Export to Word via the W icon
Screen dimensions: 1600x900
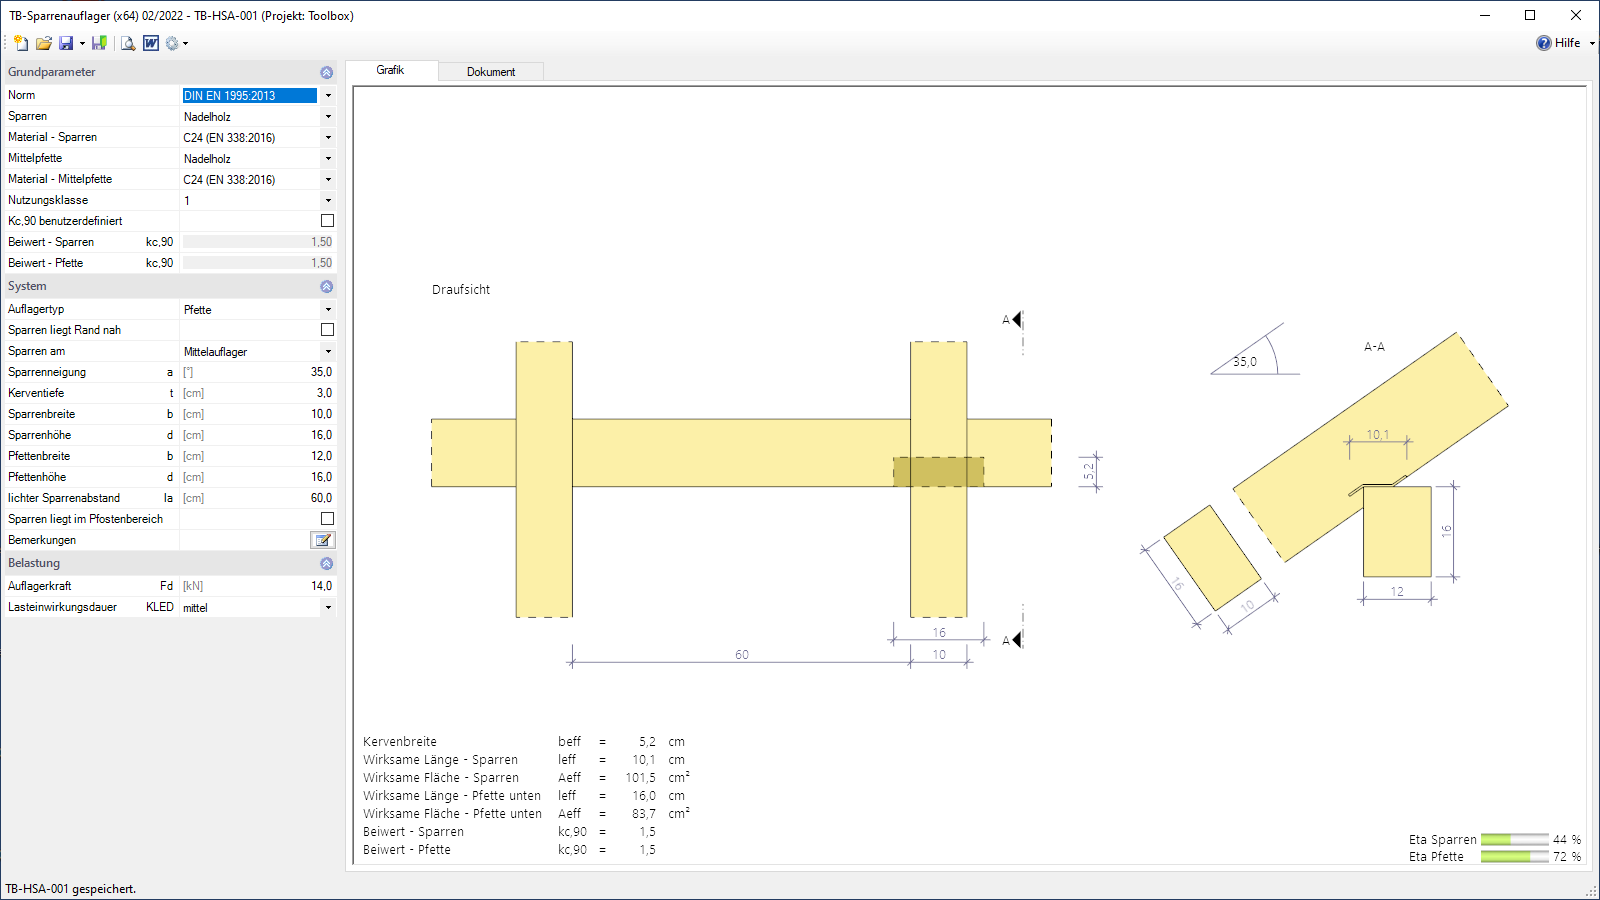(x=151, y=43)
